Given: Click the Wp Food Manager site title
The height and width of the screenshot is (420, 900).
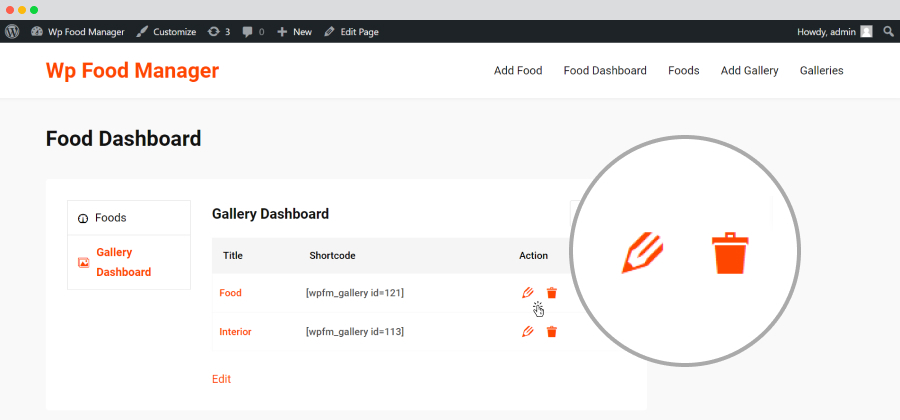Looking at the screenshot, I should tap(133, 71).
